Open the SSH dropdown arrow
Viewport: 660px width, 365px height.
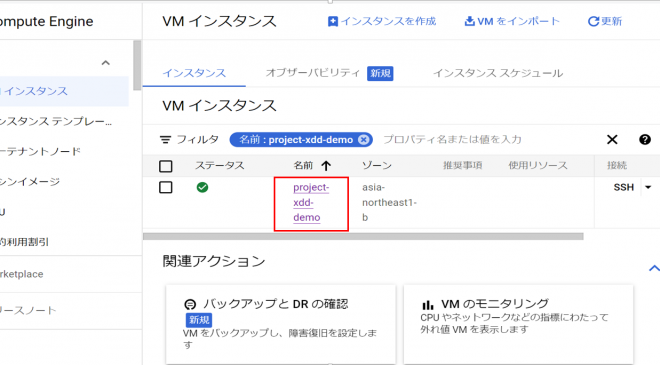[648, 187]
